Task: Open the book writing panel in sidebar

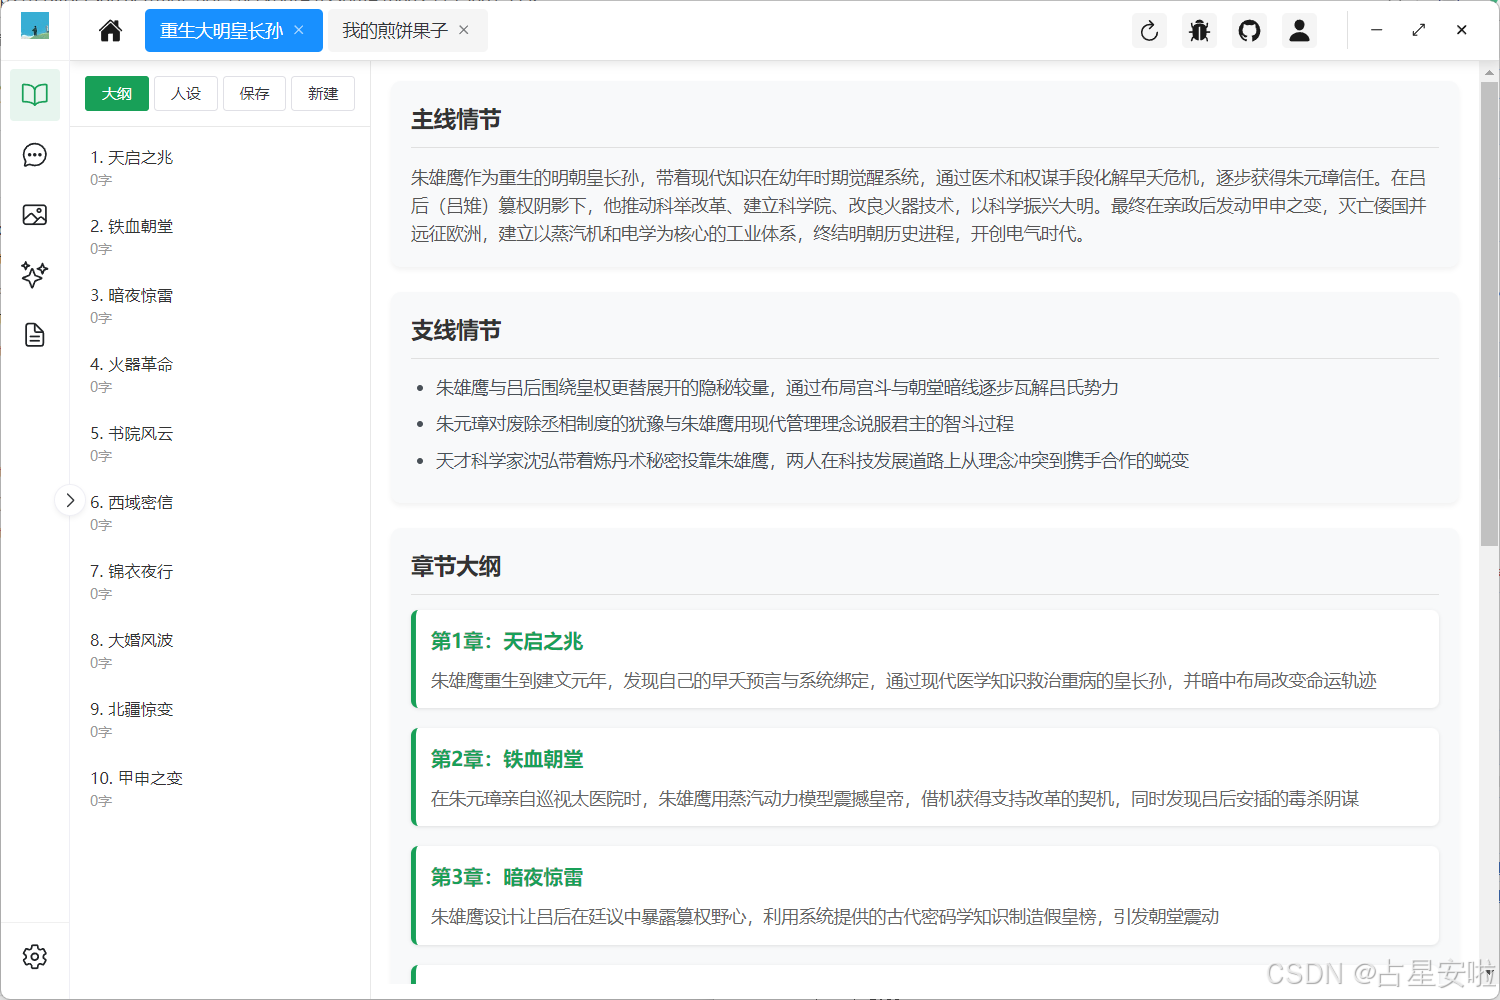Action: 35,95
